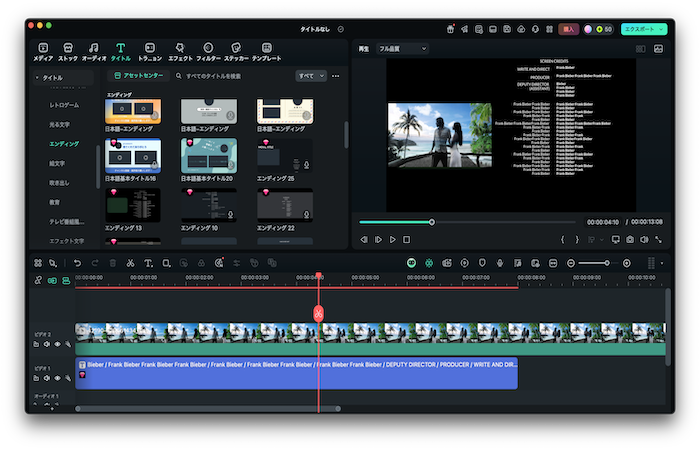Image resolution: width=700 pixels, height=450 pixels.
Task: Select the crop tool in timeline toolbar
Action: (x=166, y=263)
